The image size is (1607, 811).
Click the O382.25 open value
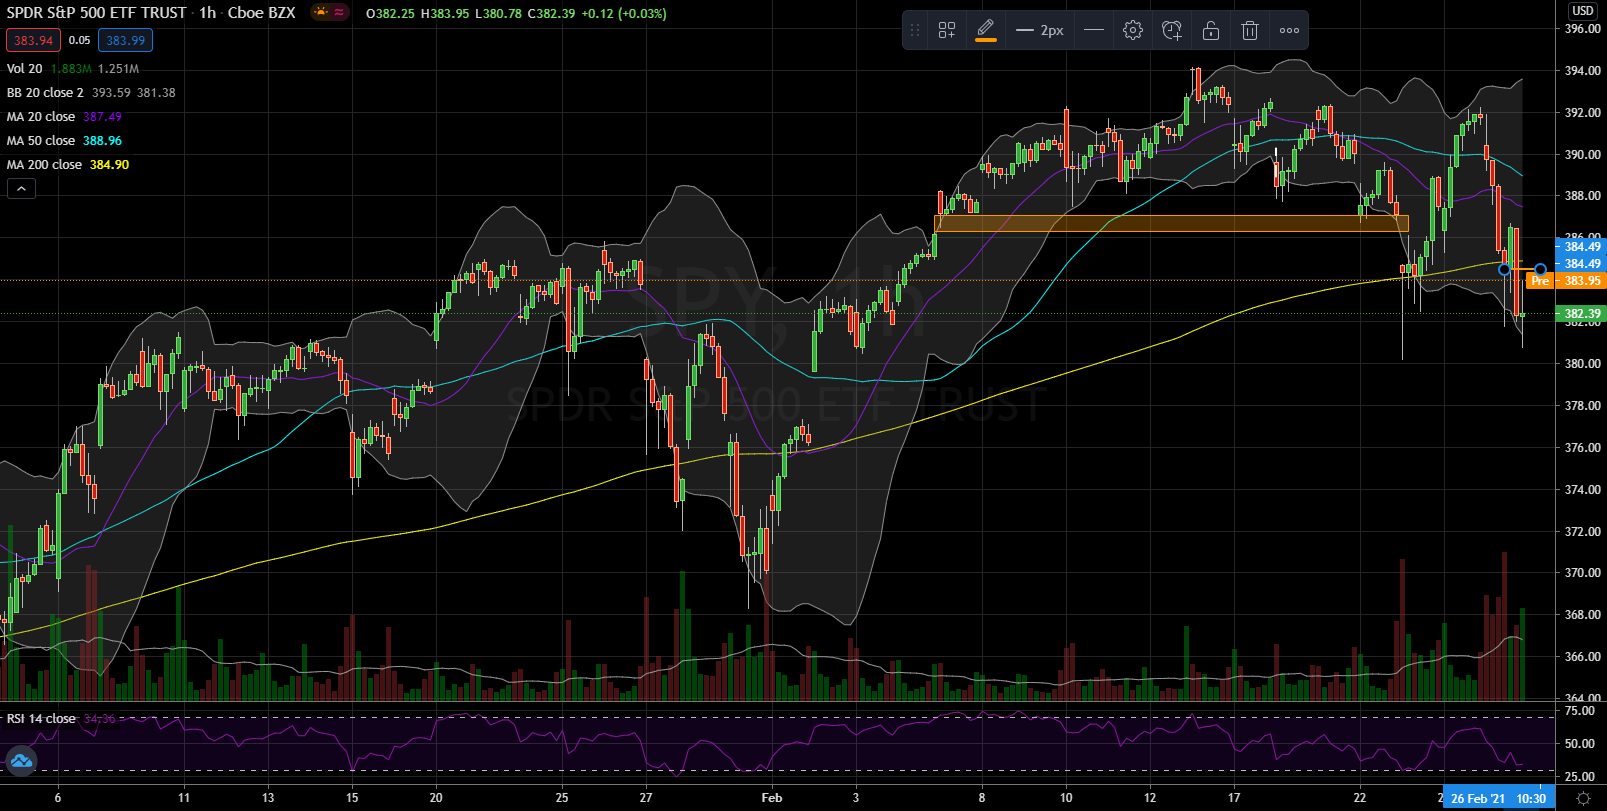coord(391,14)
